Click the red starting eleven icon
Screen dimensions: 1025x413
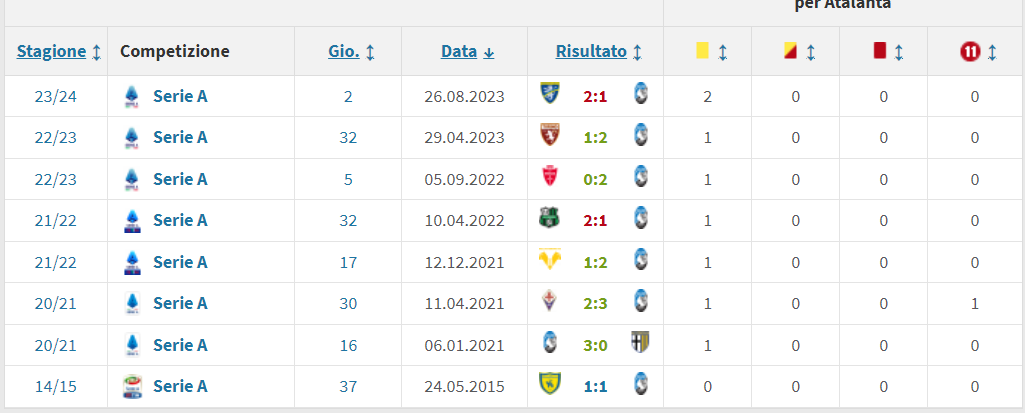point(968,51)
